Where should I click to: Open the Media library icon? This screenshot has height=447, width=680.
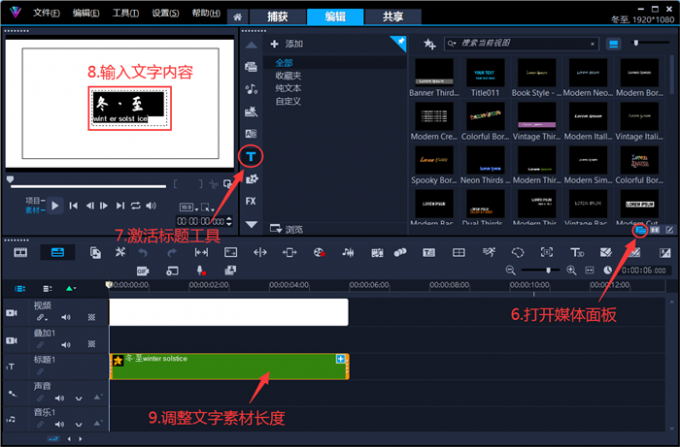click(x=251, y=67)
